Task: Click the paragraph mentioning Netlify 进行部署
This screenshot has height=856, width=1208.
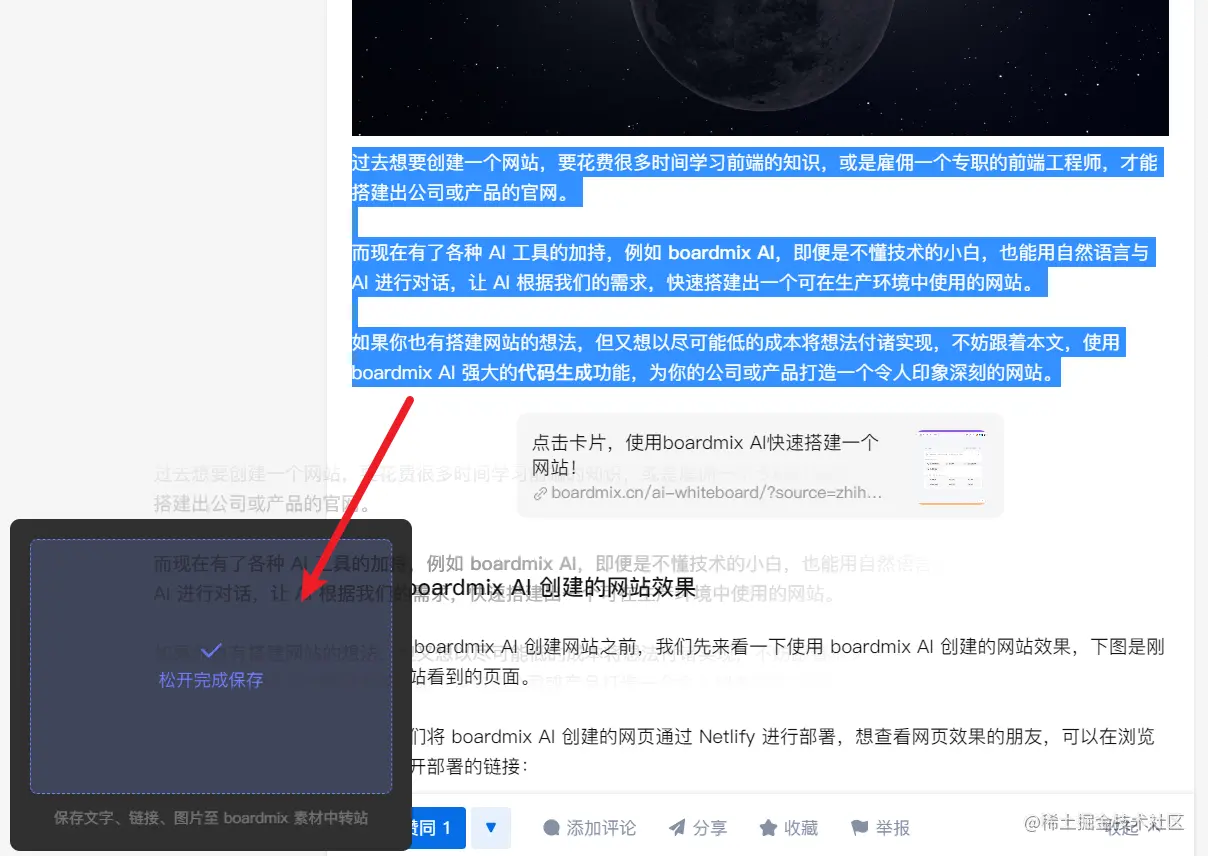Action: 782,752
